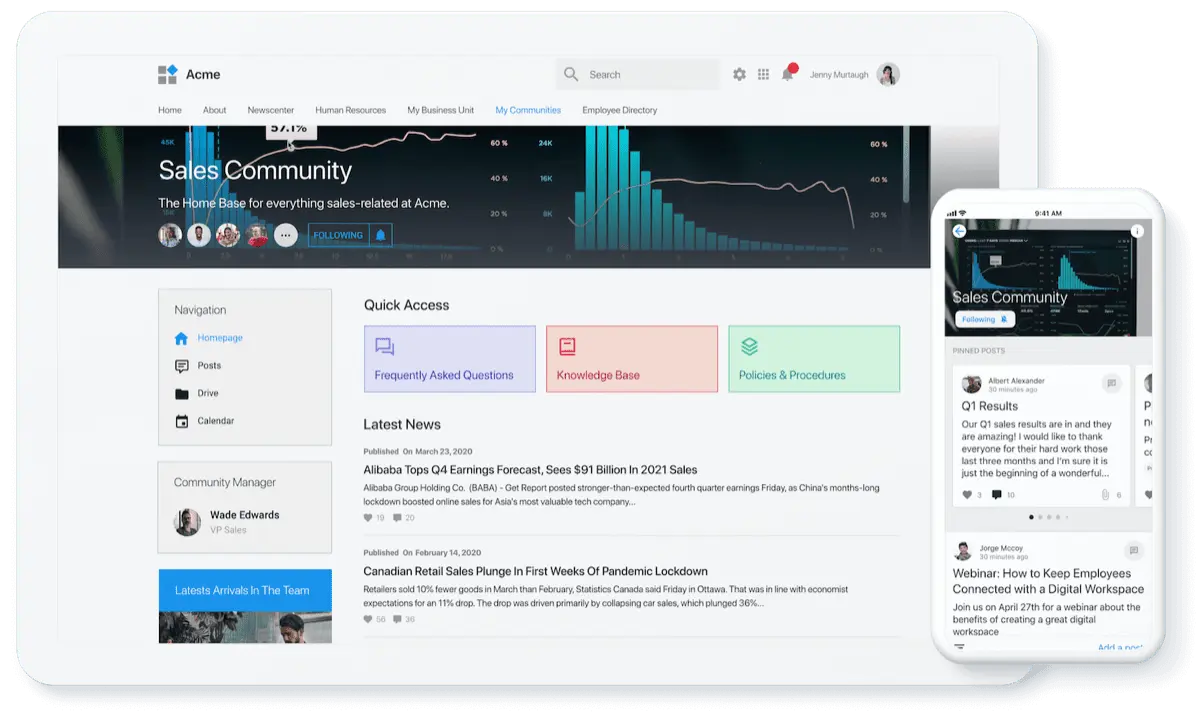Open the Posts icon in Navigation
The width and height of the screenshot is (1200, 716).
[181, 366]
